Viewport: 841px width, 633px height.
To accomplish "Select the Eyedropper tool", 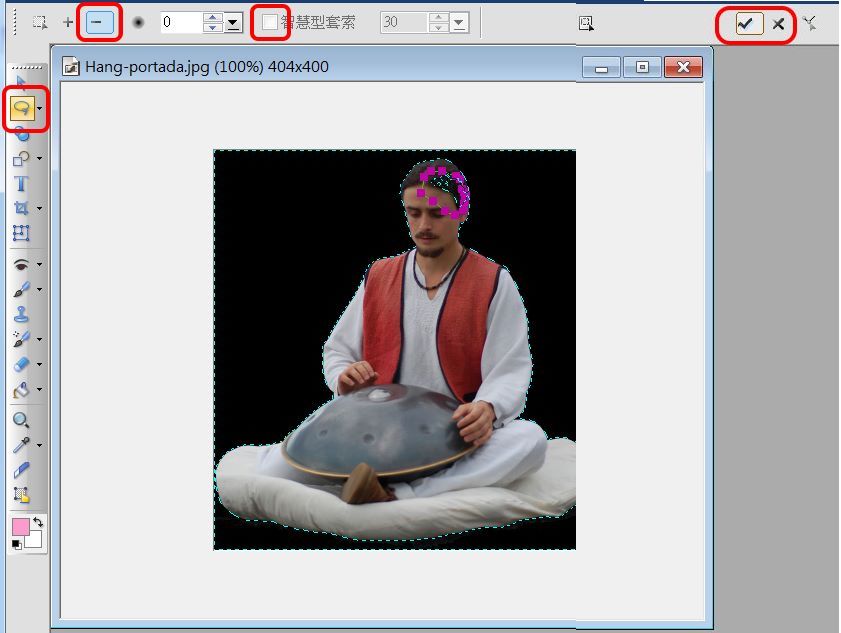I will point(21,445).
